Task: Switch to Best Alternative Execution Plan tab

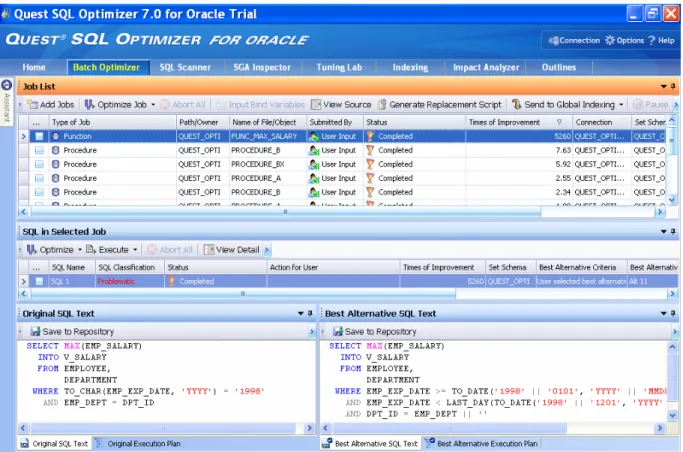Action: click(x=482, y=444)
